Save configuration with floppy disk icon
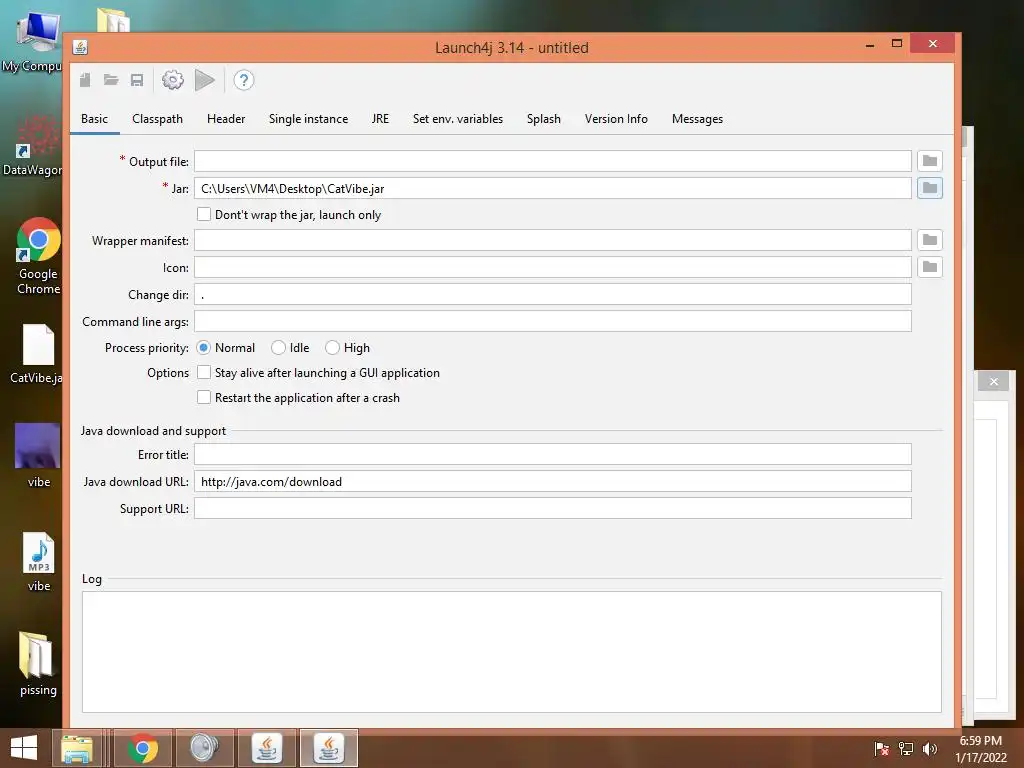The width and height of the screenshot is (1024, 768). point(136,80)
